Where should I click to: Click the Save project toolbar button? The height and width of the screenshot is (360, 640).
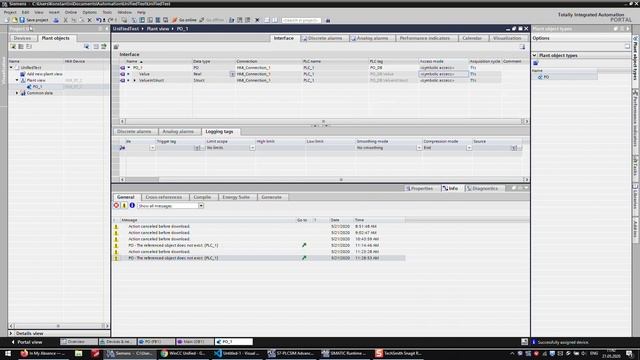coord(33,20)
